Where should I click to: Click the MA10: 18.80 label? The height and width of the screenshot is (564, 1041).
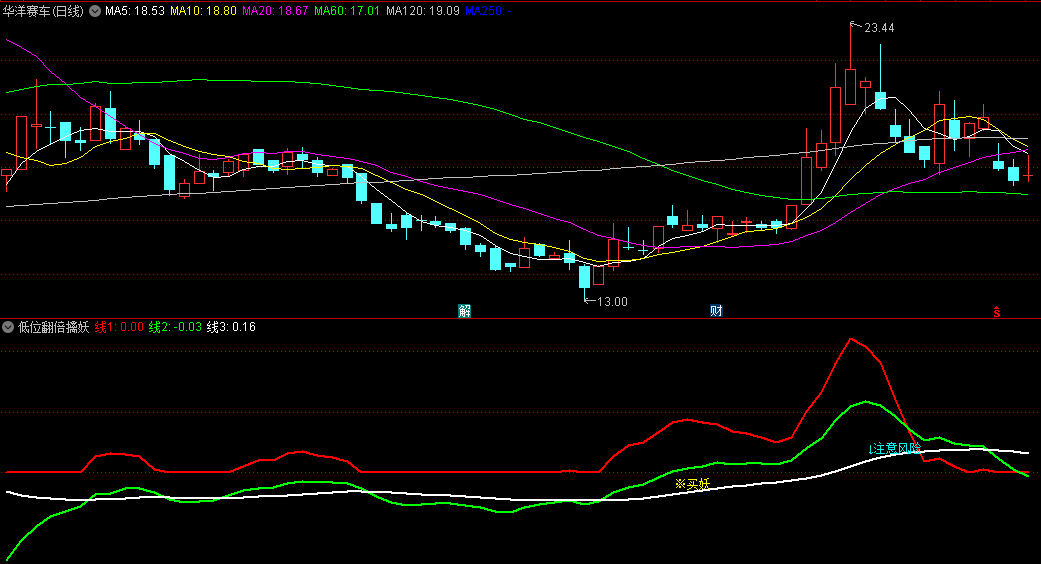(203, 11)
